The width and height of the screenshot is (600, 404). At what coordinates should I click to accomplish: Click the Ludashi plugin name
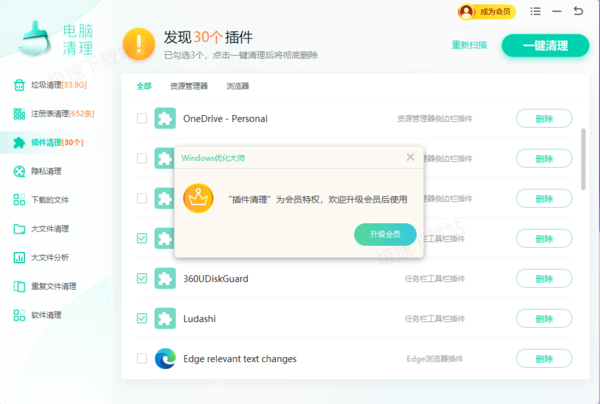[199, 319]
